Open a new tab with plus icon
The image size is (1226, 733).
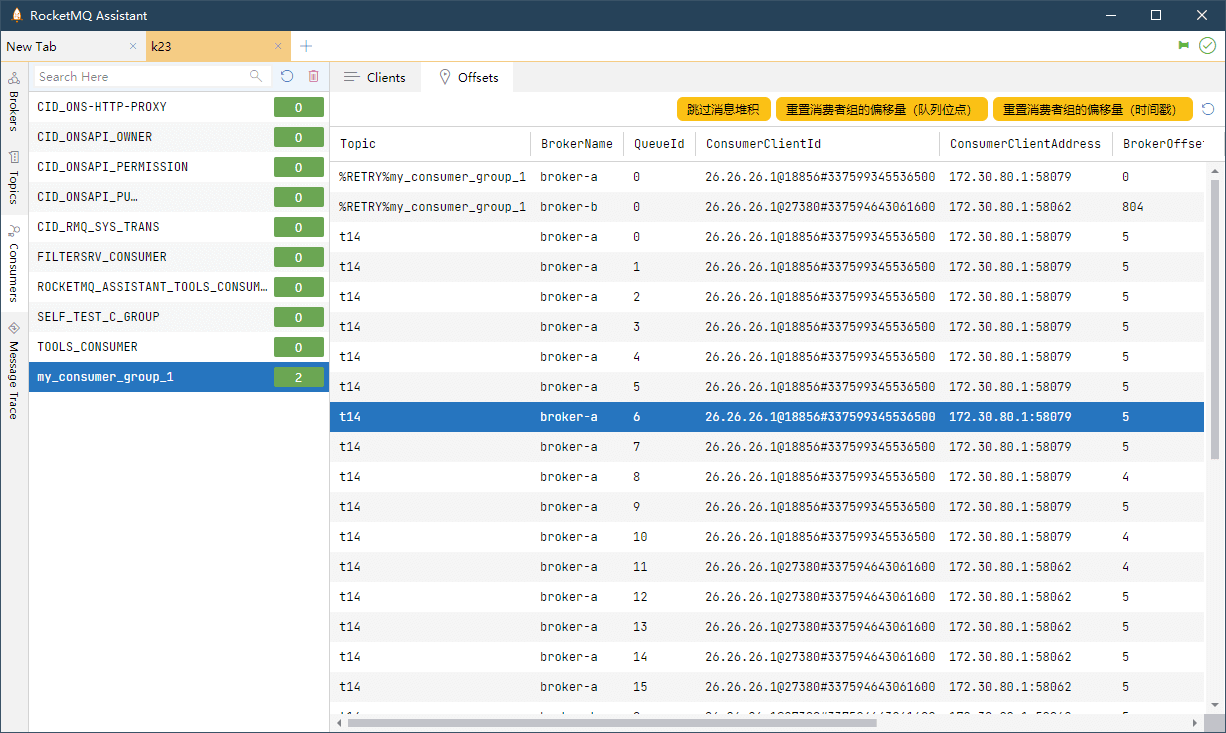pos(306,46)
